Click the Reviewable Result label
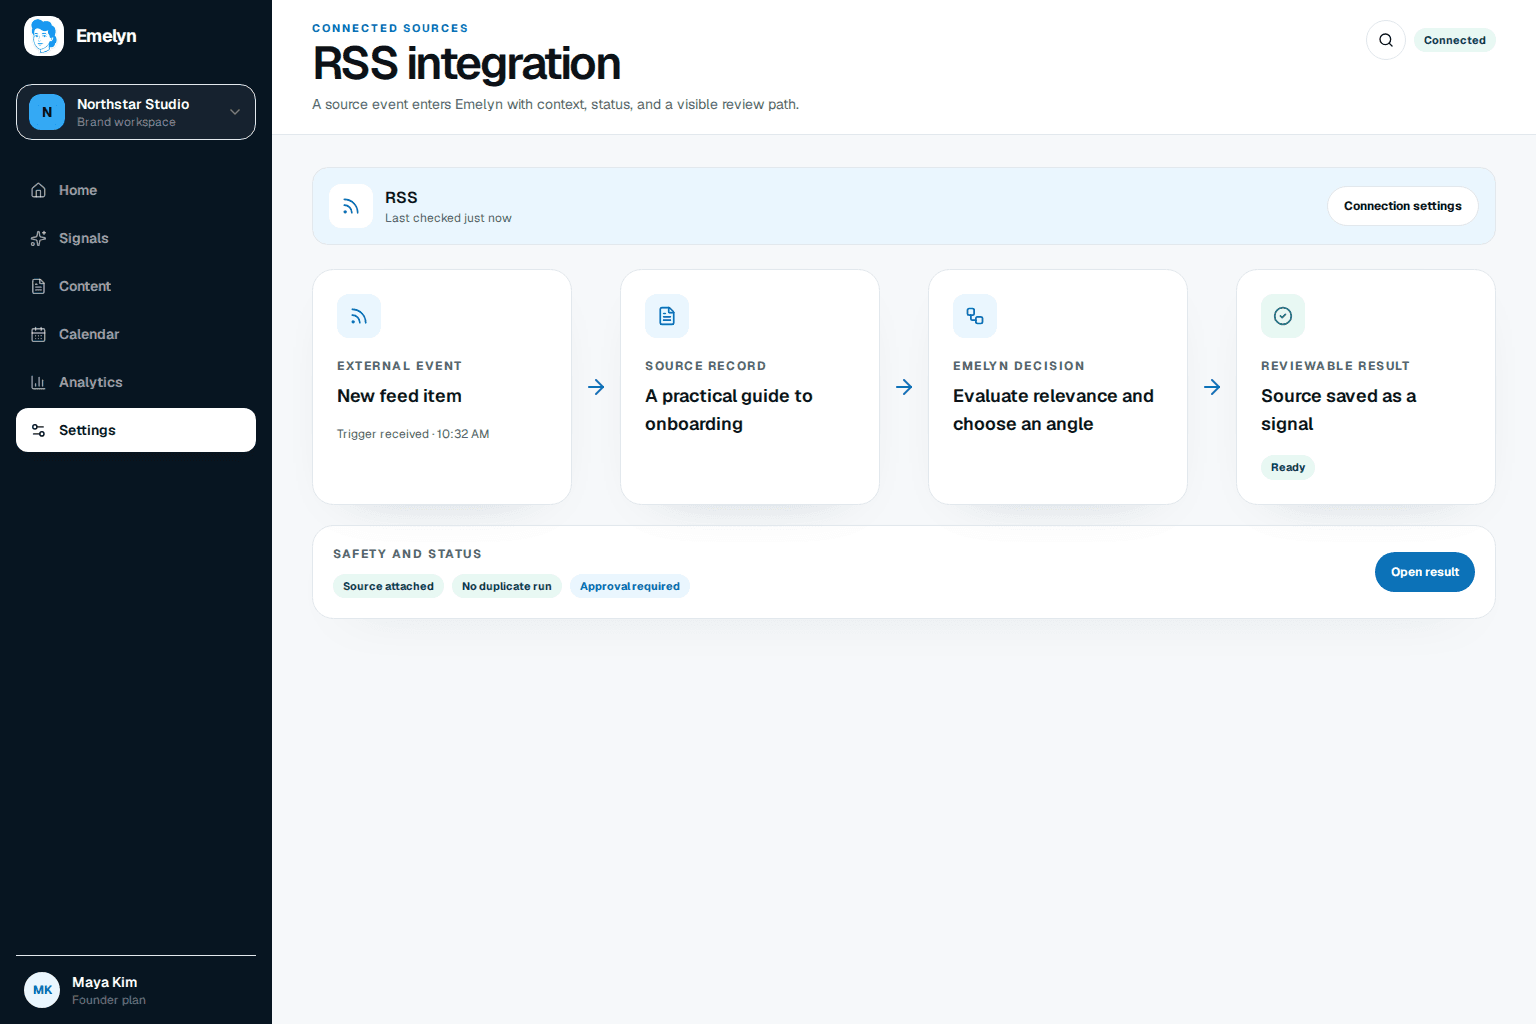This screenshot has height=1024, width=1536. tap(1335, 366)
